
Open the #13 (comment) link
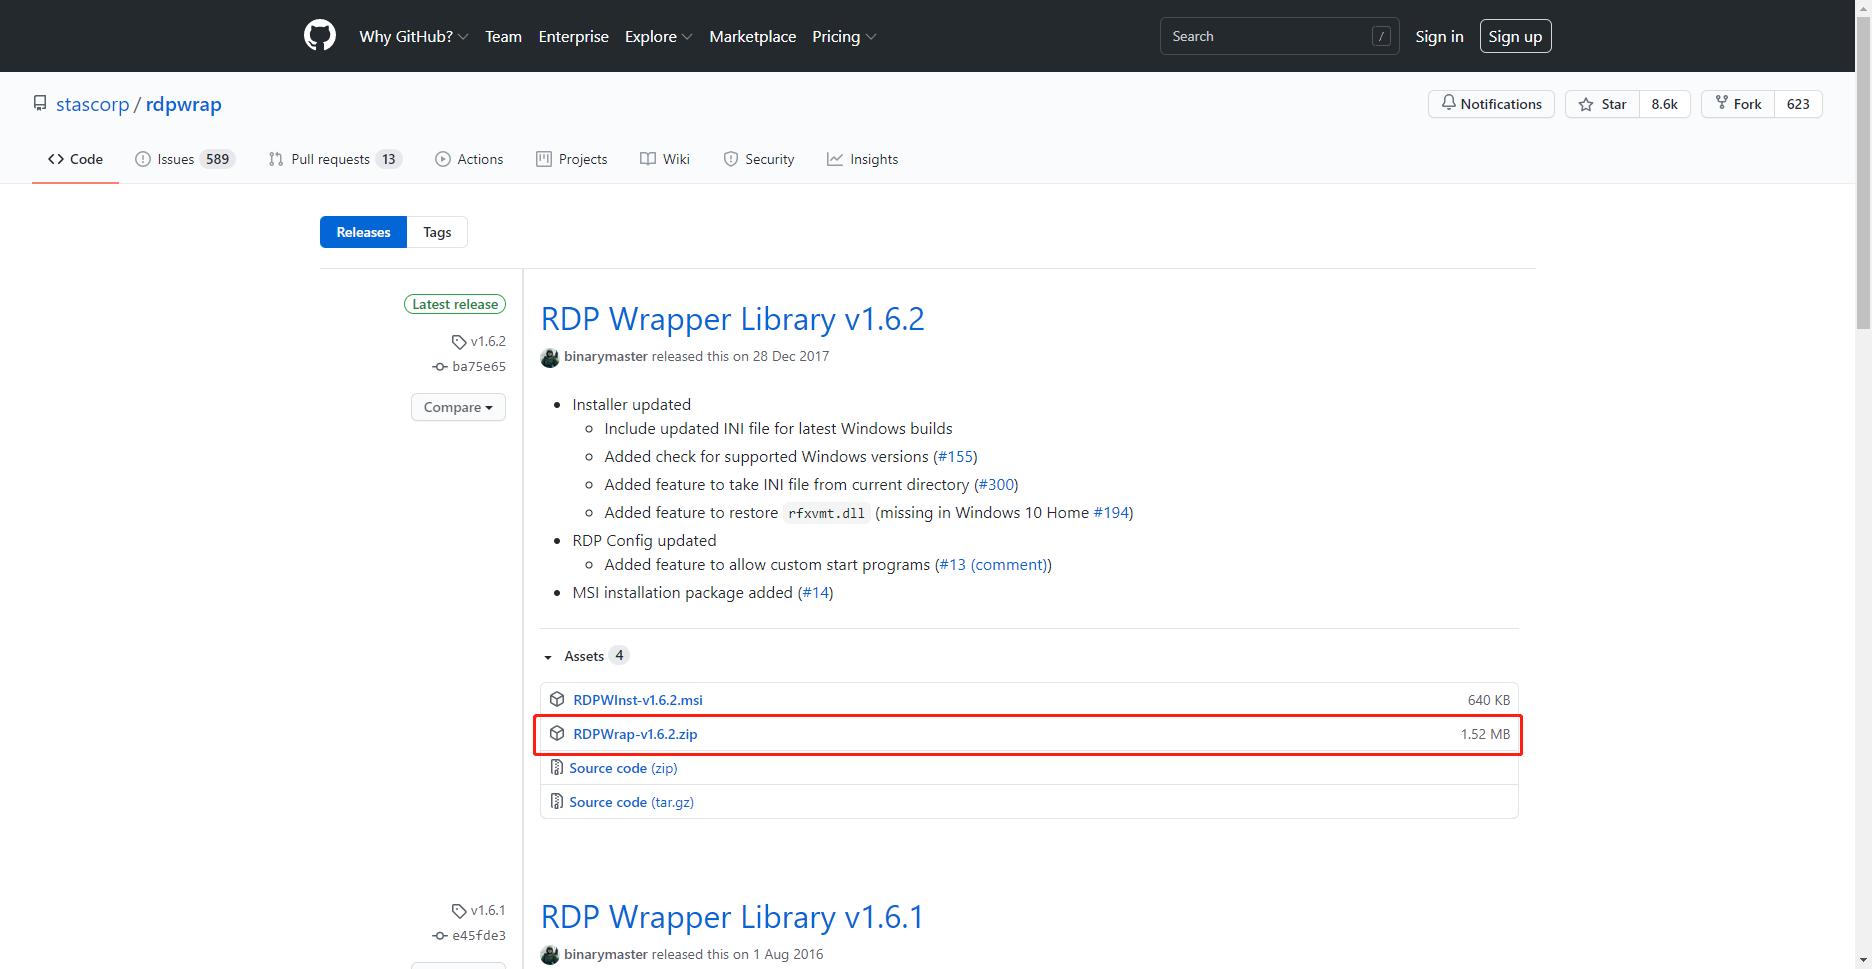(993, 564)
